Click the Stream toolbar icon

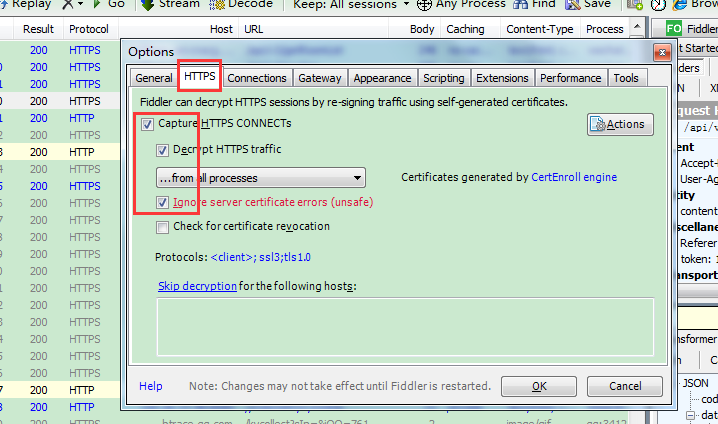click(146, 4)
